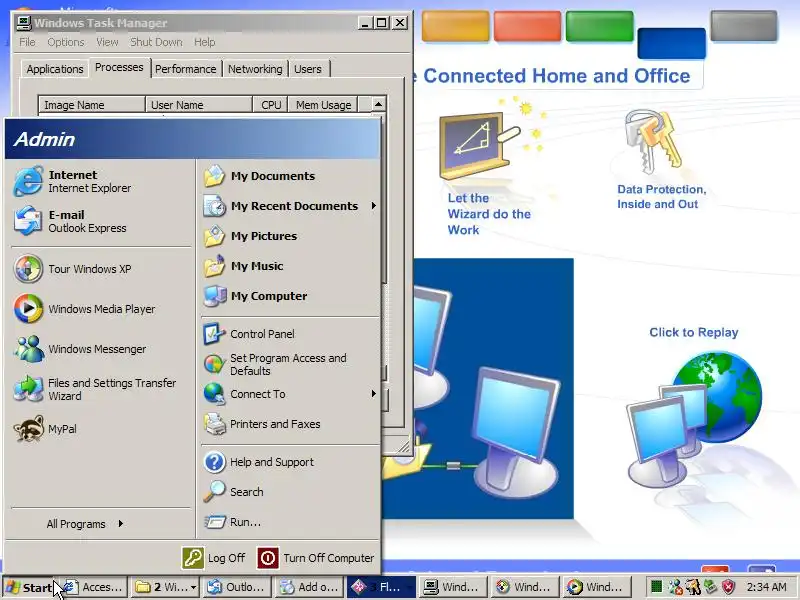Click the Windows Messenger tray icon
The height and width of the screenshot is (600, 800).
pyautogui.click(x=675, y=587)
